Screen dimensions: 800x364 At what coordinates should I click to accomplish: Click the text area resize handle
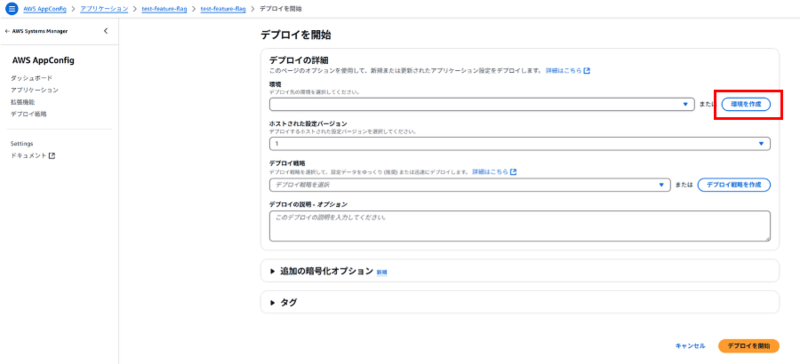tap(767, 238)
